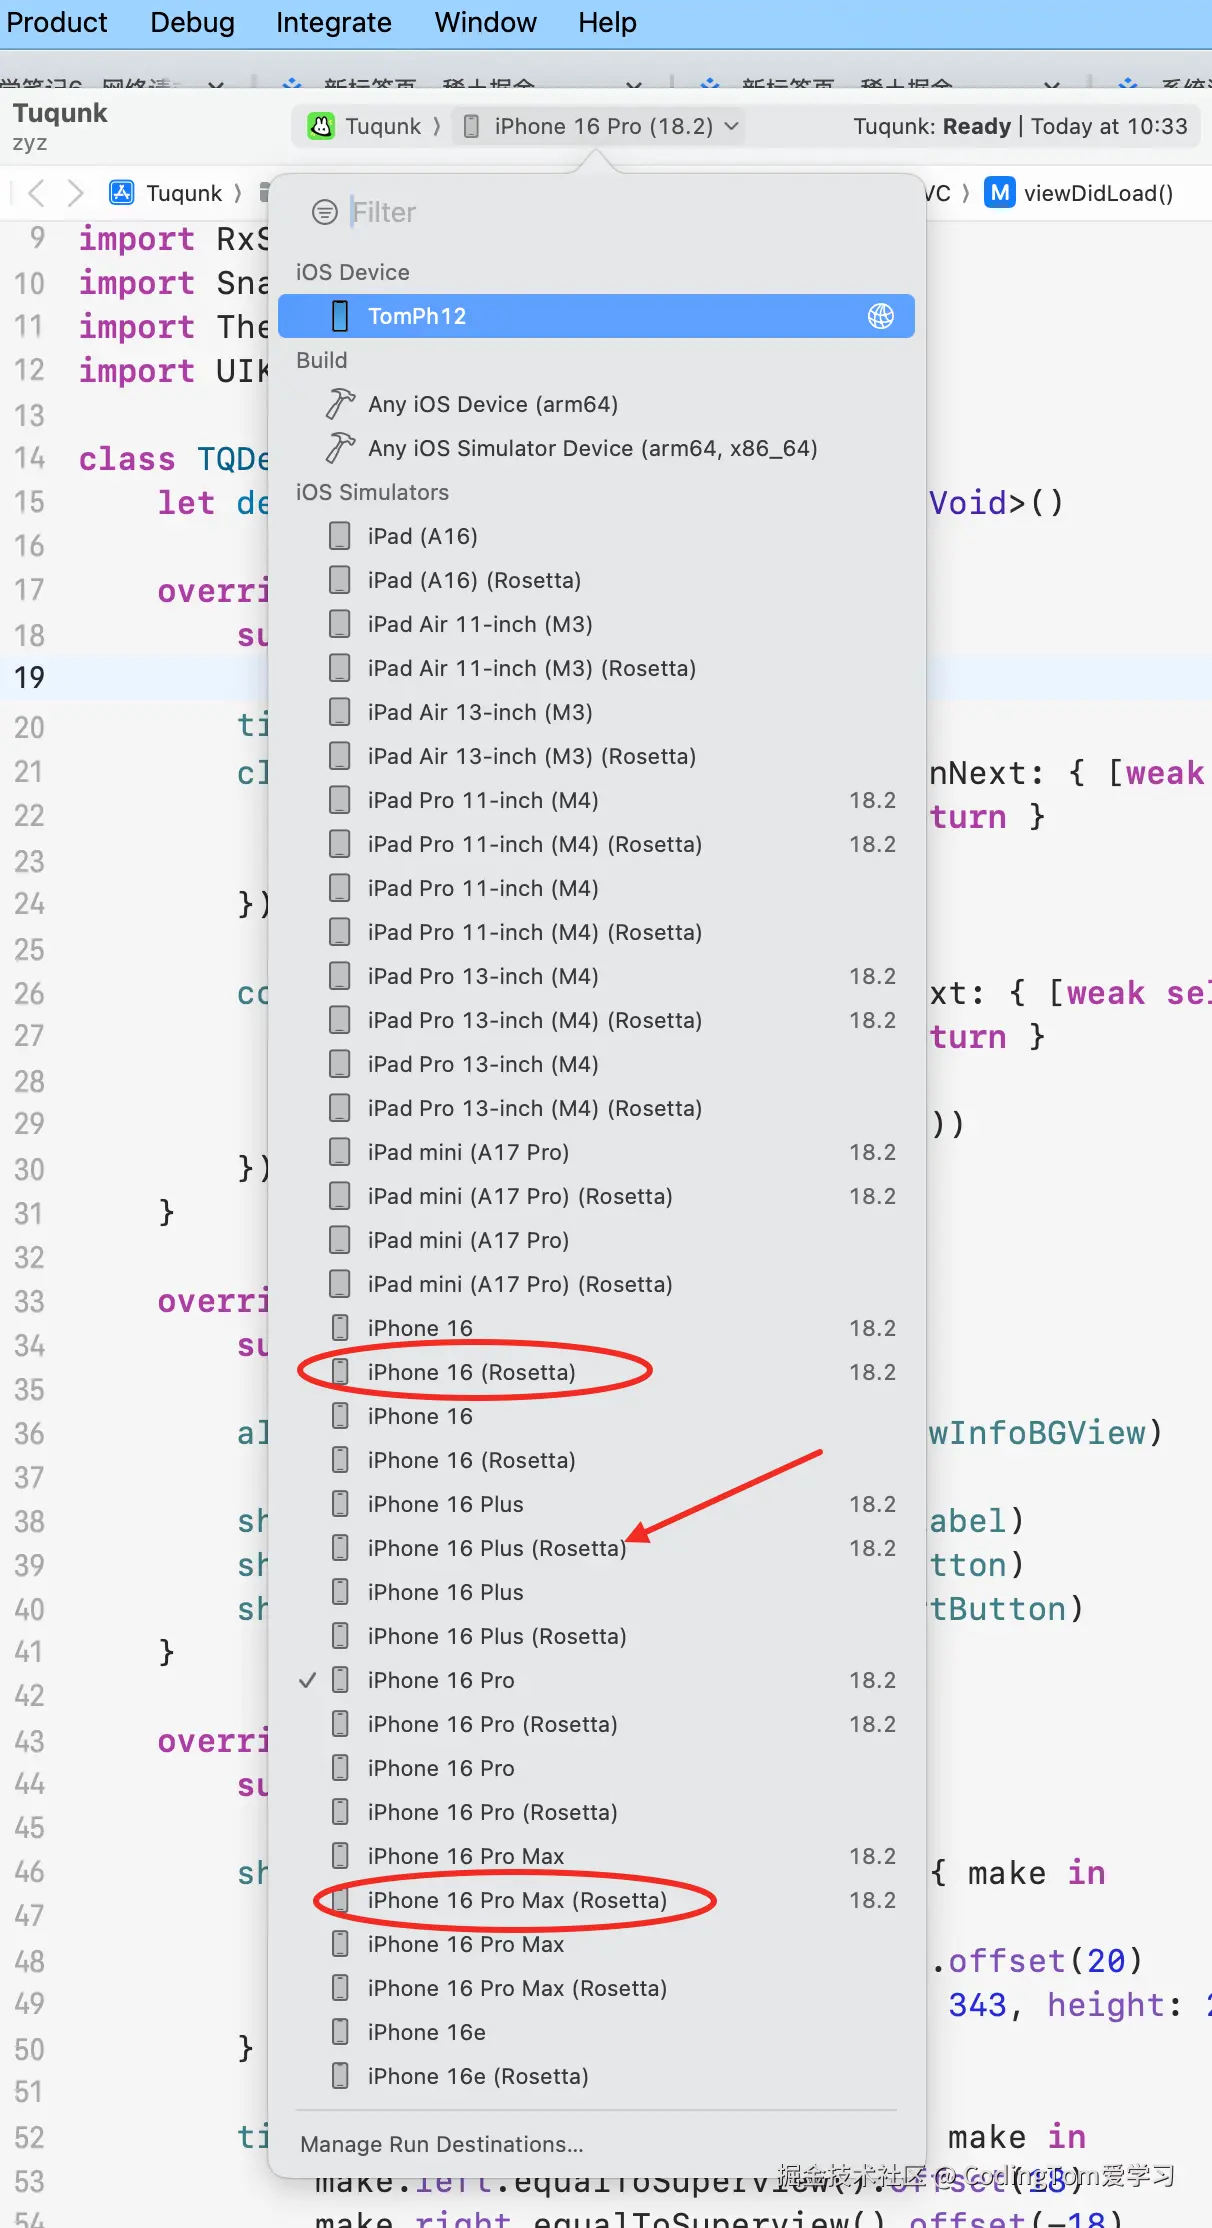Click the Tuqunk project title

click(x=60, y=113)
